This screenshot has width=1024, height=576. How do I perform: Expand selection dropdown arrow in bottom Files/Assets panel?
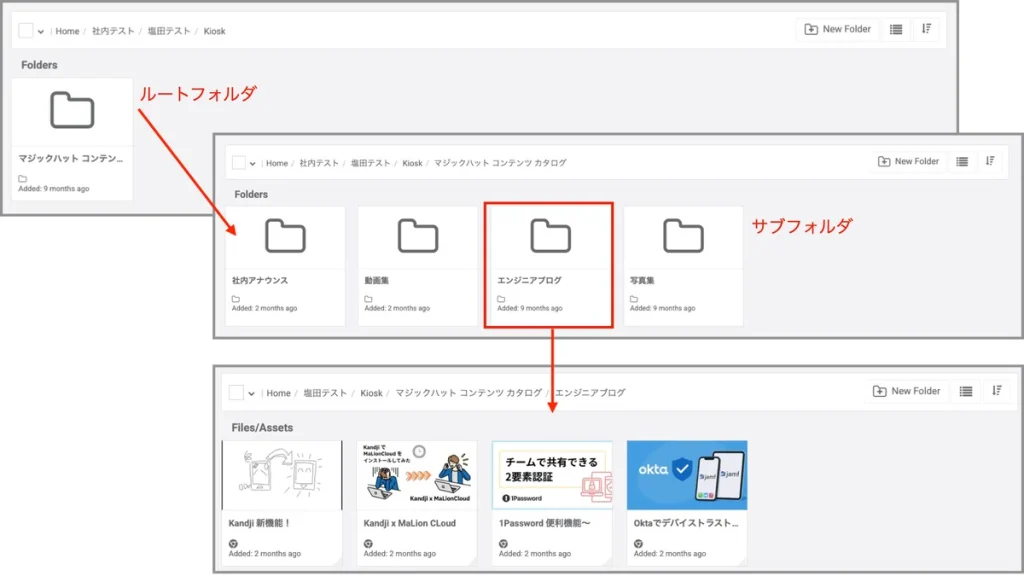coord(251,393)
